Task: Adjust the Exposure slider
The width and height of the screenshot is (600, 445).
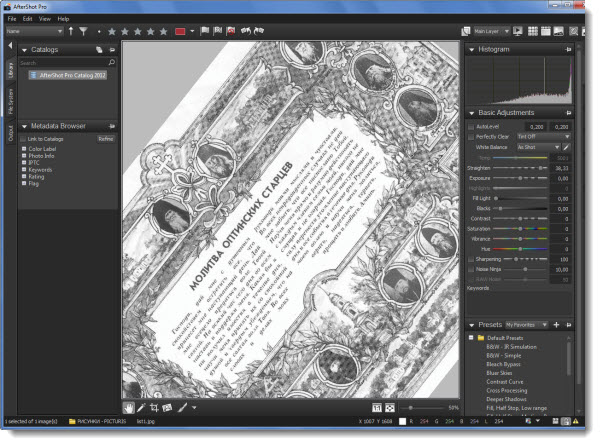Action: tap(520, 178)
